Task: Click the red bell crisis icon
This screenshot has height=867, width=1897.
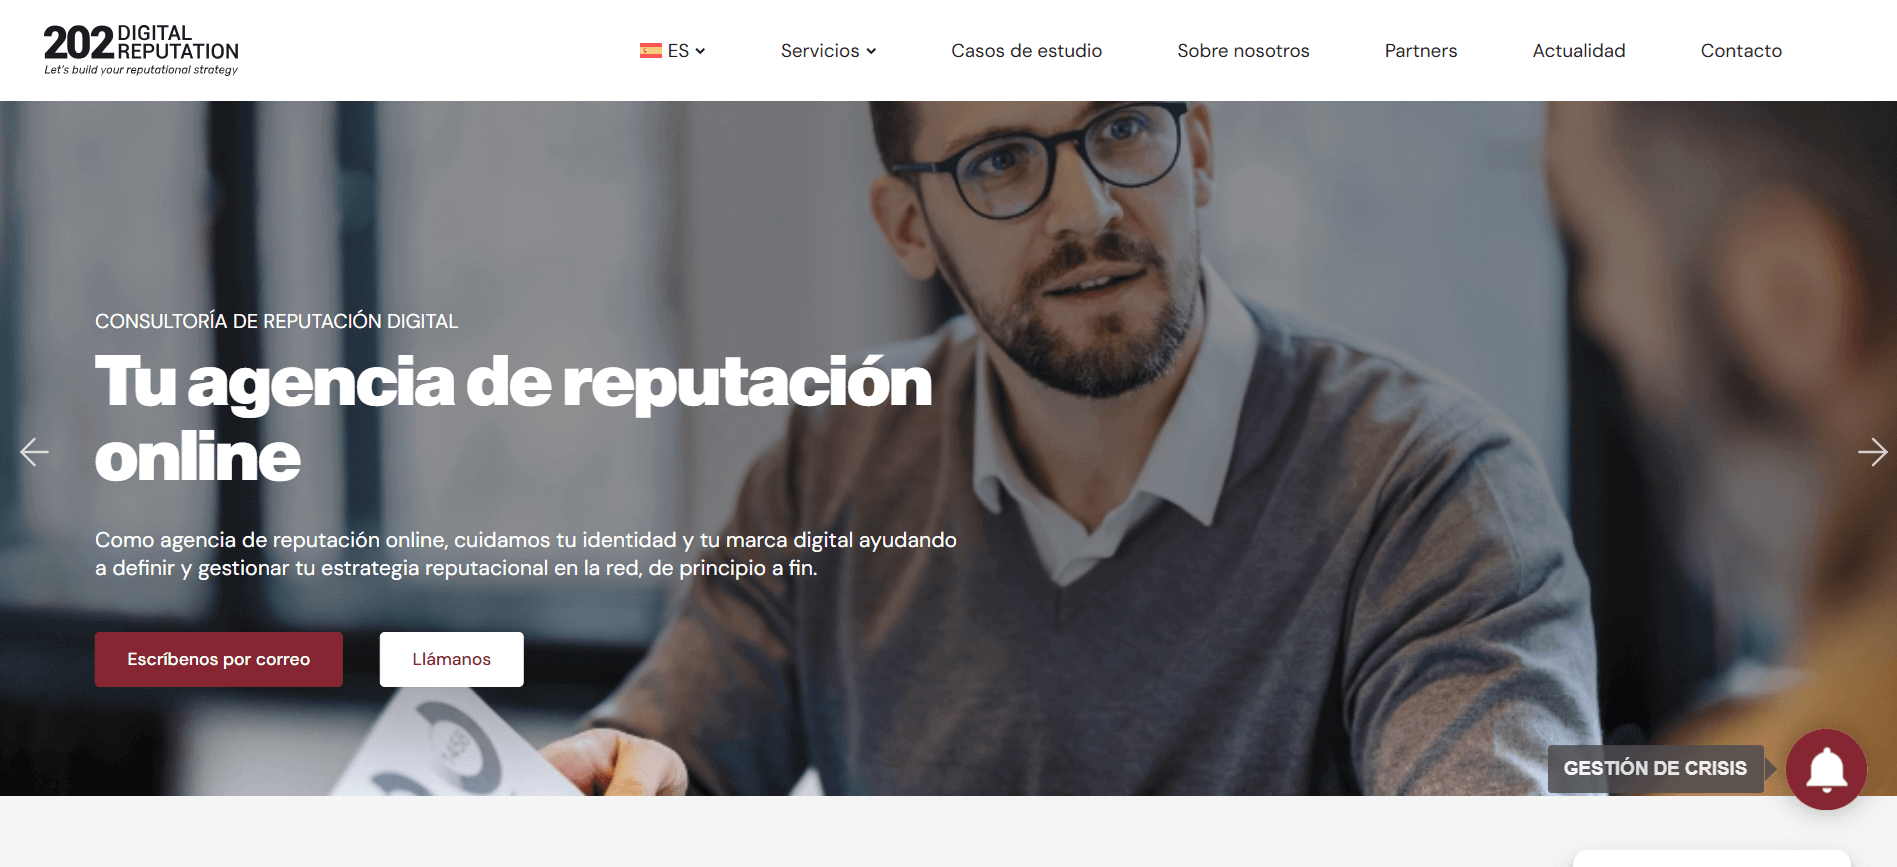Action: [1826, 769]
